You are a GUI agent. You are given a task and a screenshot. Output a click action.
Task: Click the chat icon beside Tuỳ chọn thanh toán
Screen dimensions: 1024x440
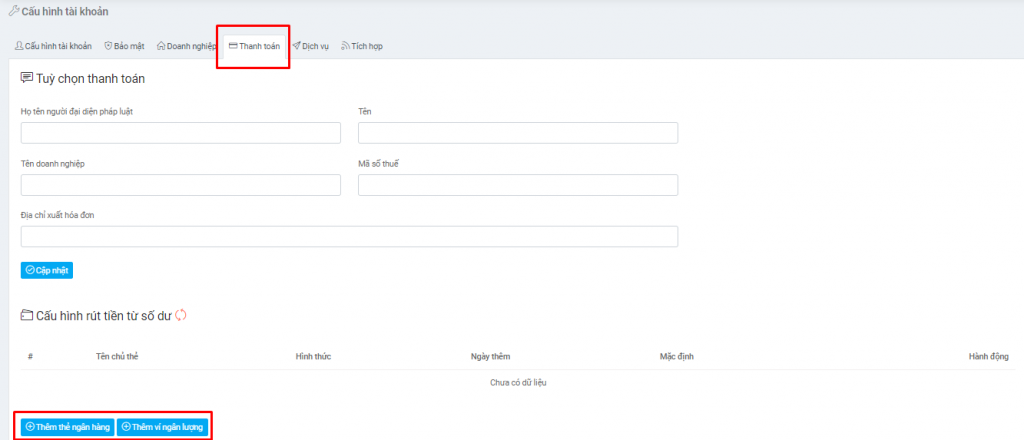27,78
